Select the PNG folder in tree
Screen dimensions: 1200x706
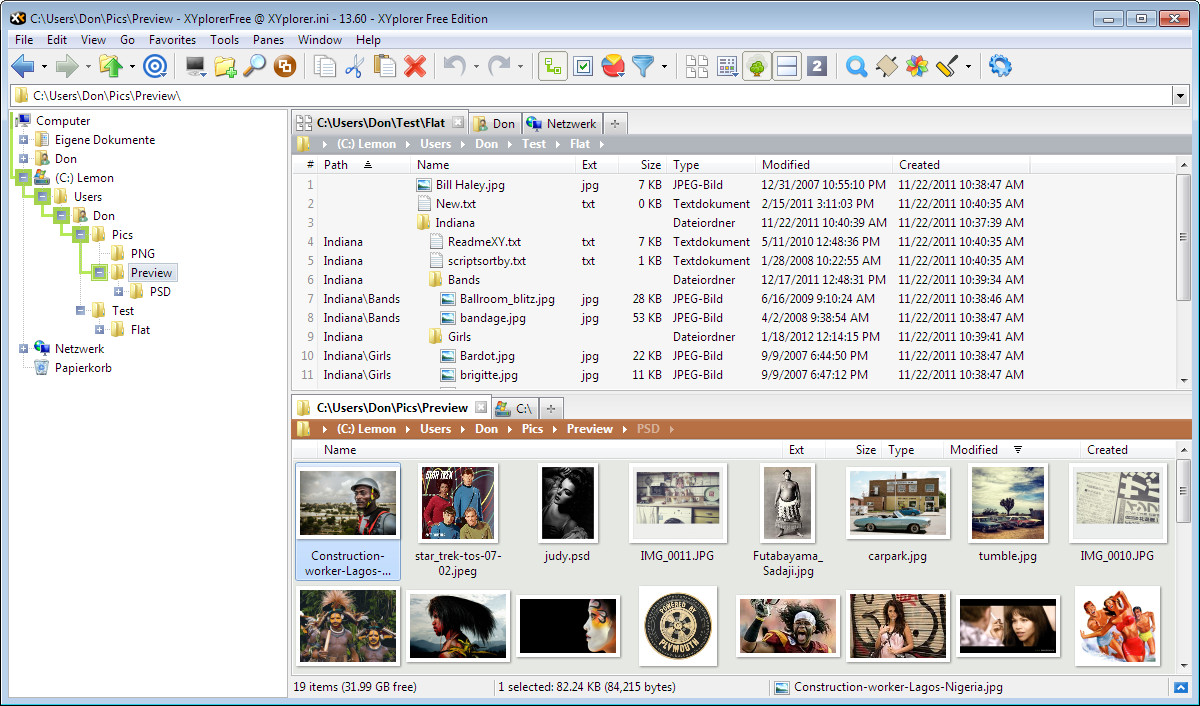pyautogui.click(x=143, y=254)
